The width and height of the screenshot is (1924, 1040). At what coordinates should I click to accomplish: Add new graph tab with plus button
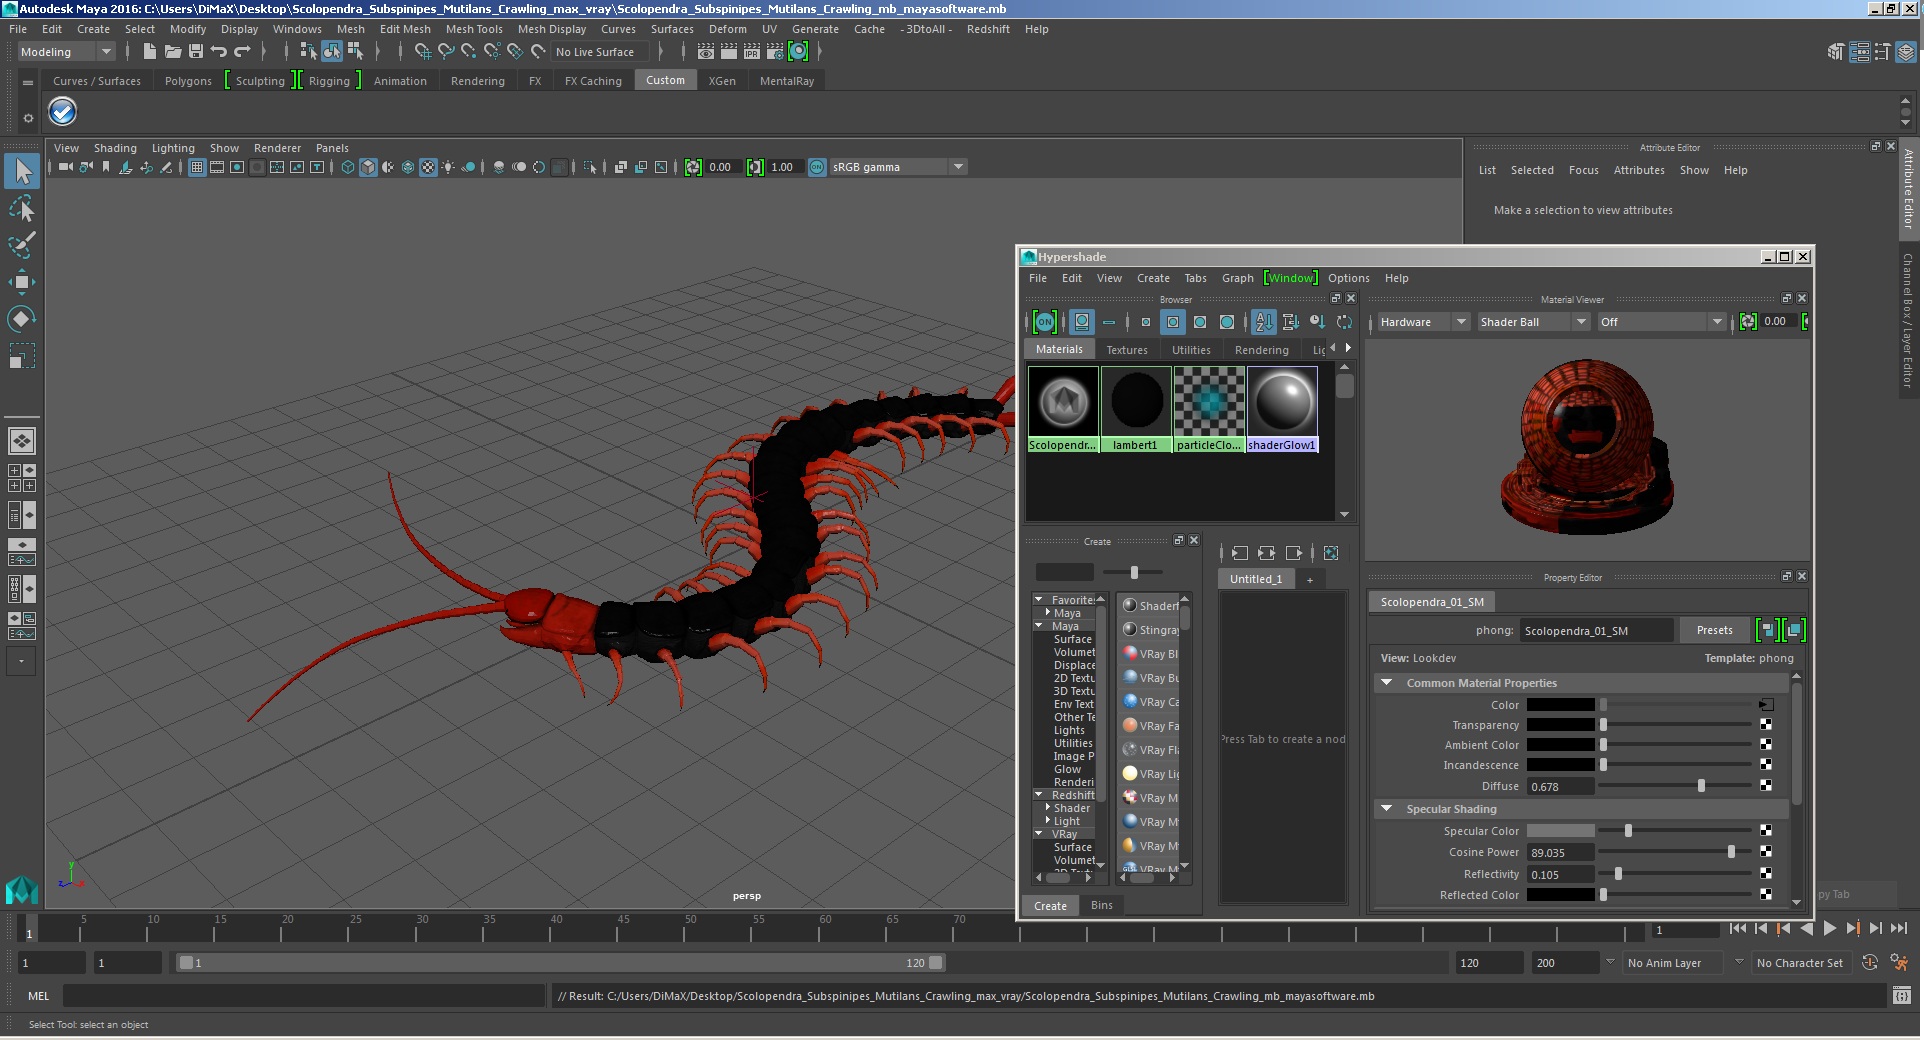(x=1309, y=579)
